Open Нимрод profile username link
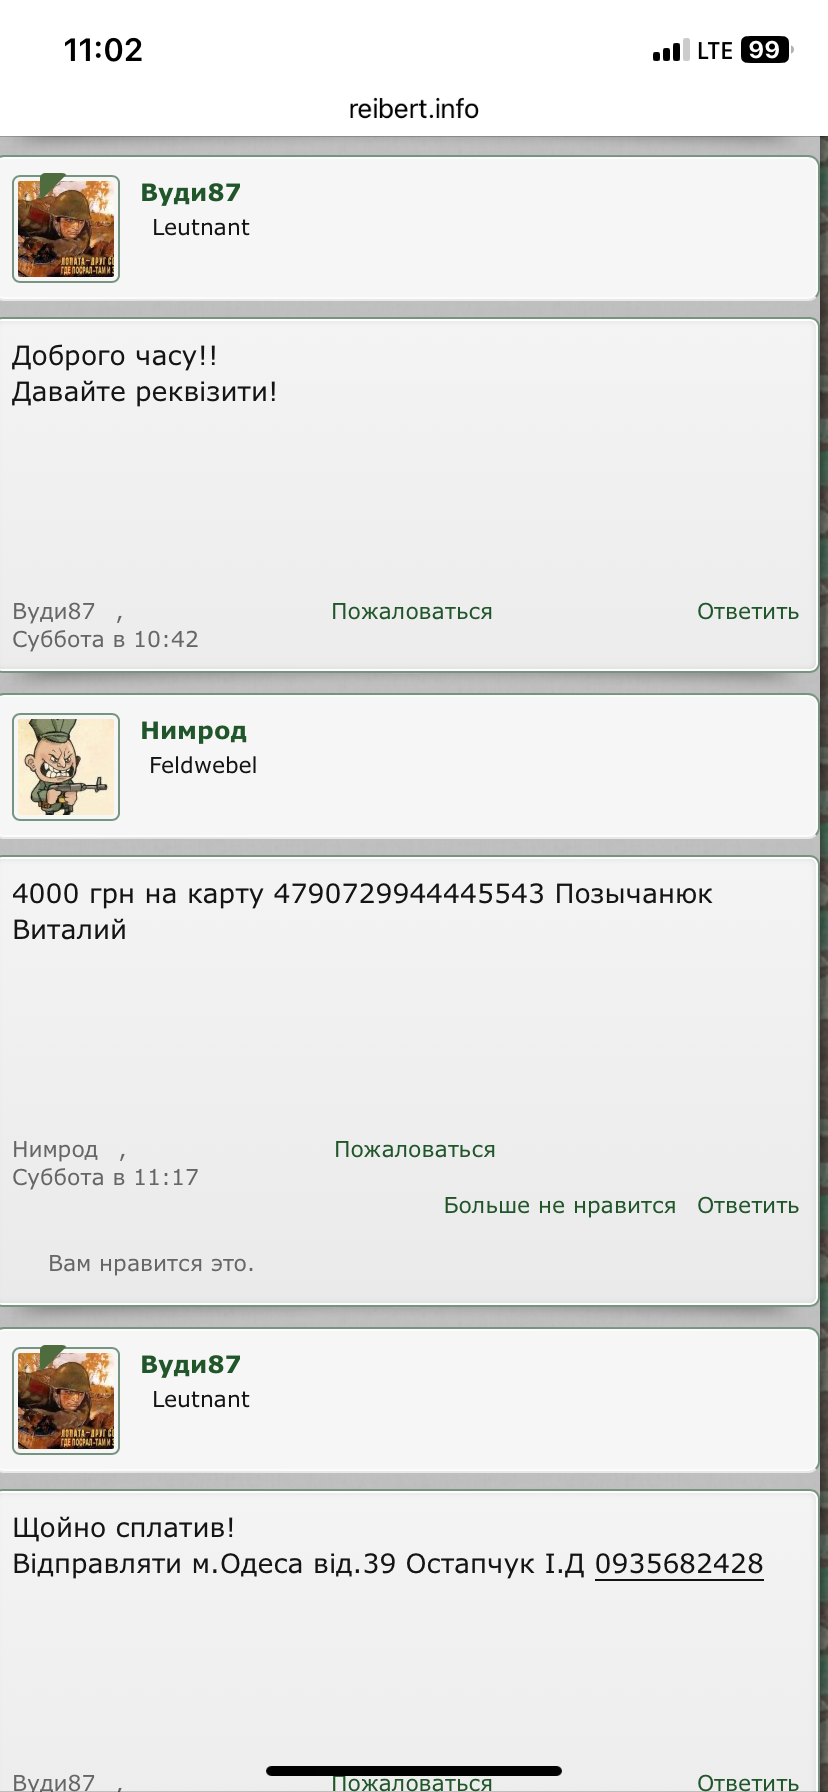Image resolution: width=828 pixels, height=1792 pixels. 193,731
